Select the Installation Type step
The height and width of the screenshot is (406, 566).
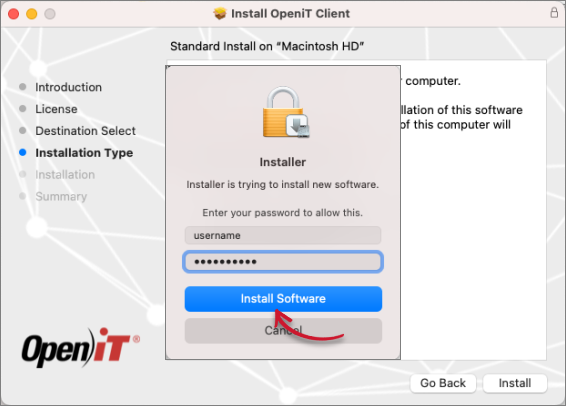(84, 153)
